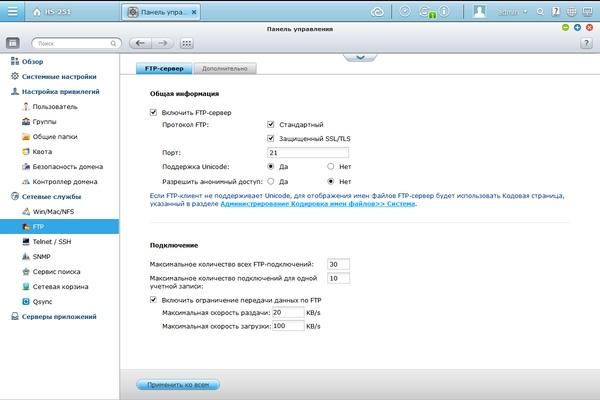Click max connections per account field

click(338, 278)
